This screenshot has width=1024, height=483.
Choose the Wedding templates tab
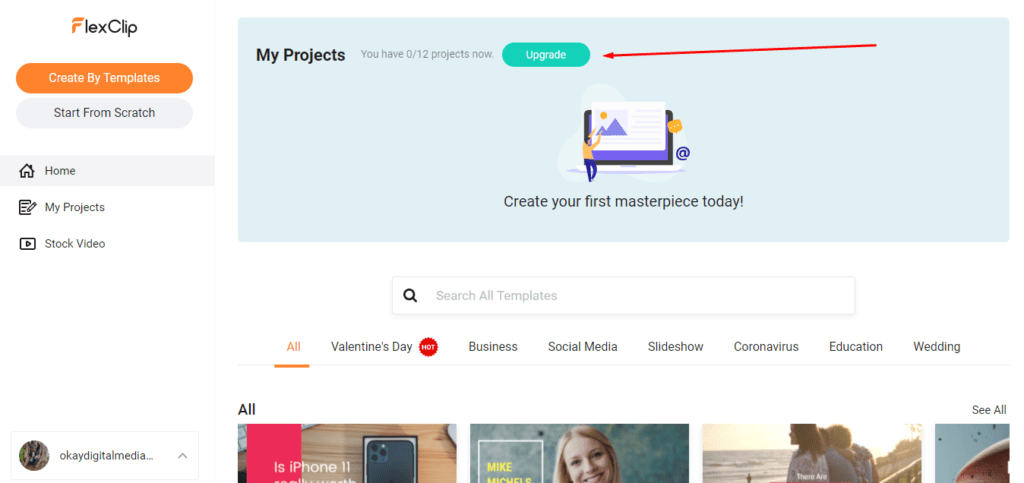click(x=936, y=347)
